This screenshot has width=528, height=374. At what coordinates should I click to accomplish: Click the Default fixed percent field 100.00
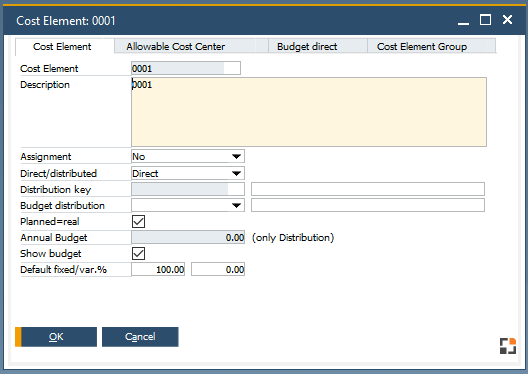[x=158, y=269]
